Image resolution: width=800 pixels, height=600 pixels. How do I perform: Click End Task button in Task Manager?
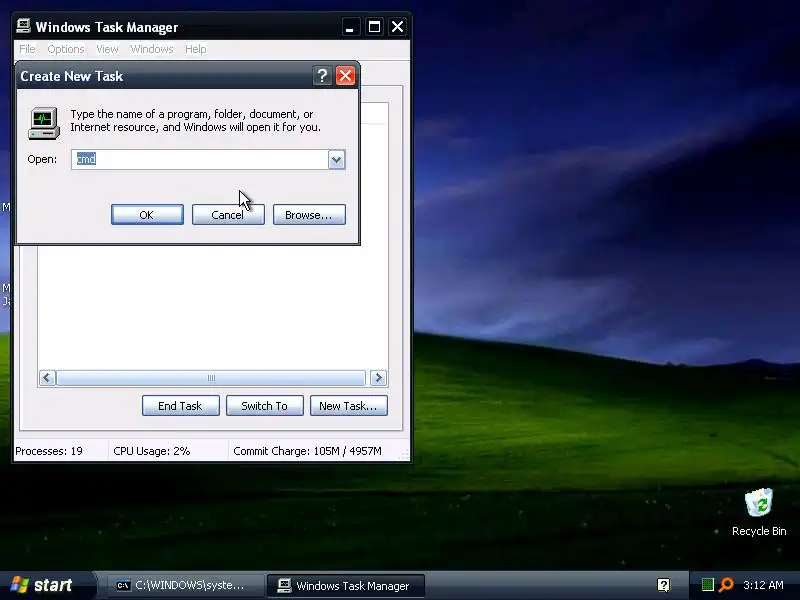181,406
